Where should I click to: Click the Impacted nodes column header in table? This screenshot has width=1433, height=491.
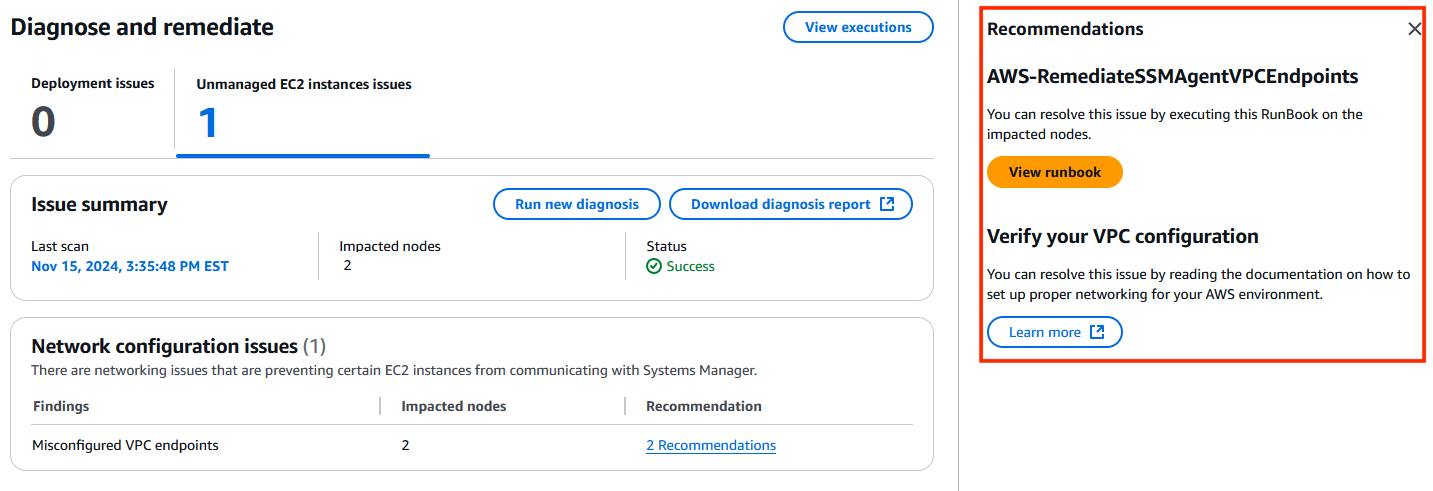(x=454, y=406)
